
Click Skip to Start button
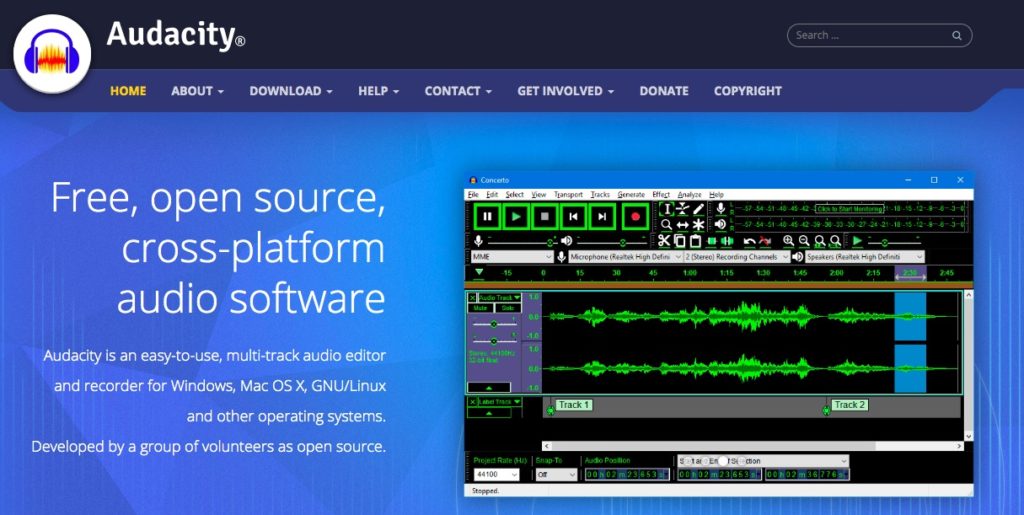click(573, 217)
